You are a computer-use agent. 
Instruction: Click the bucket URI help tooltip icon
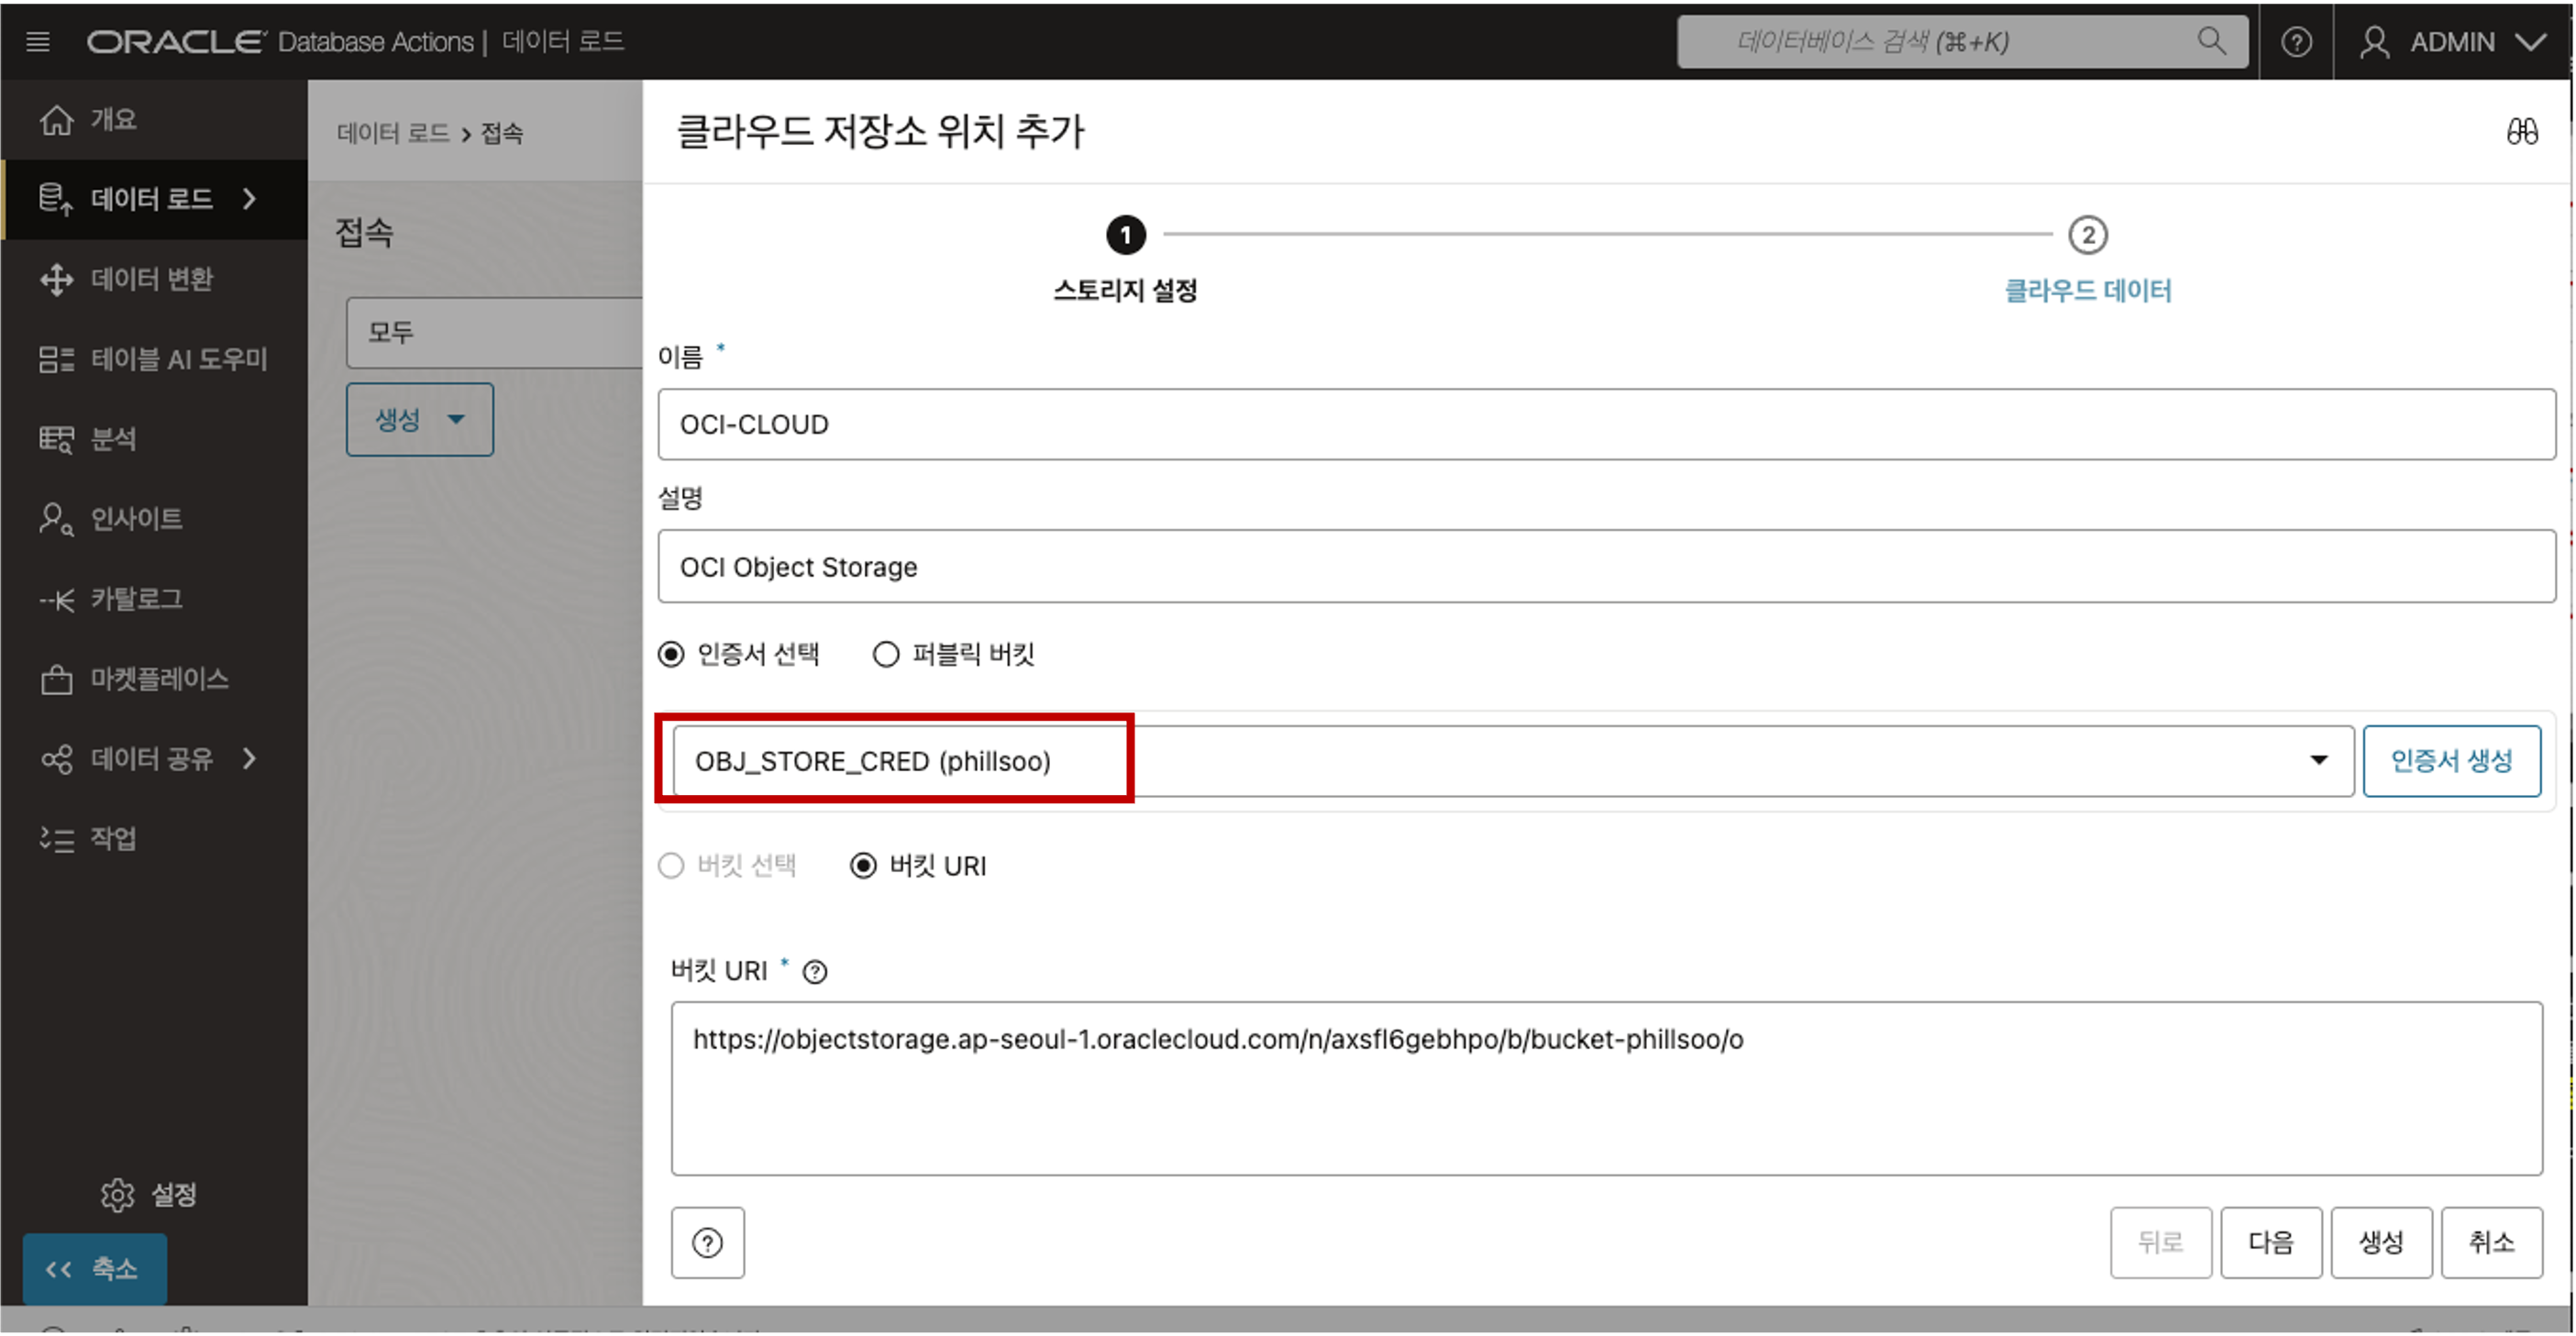click(815, 972)
